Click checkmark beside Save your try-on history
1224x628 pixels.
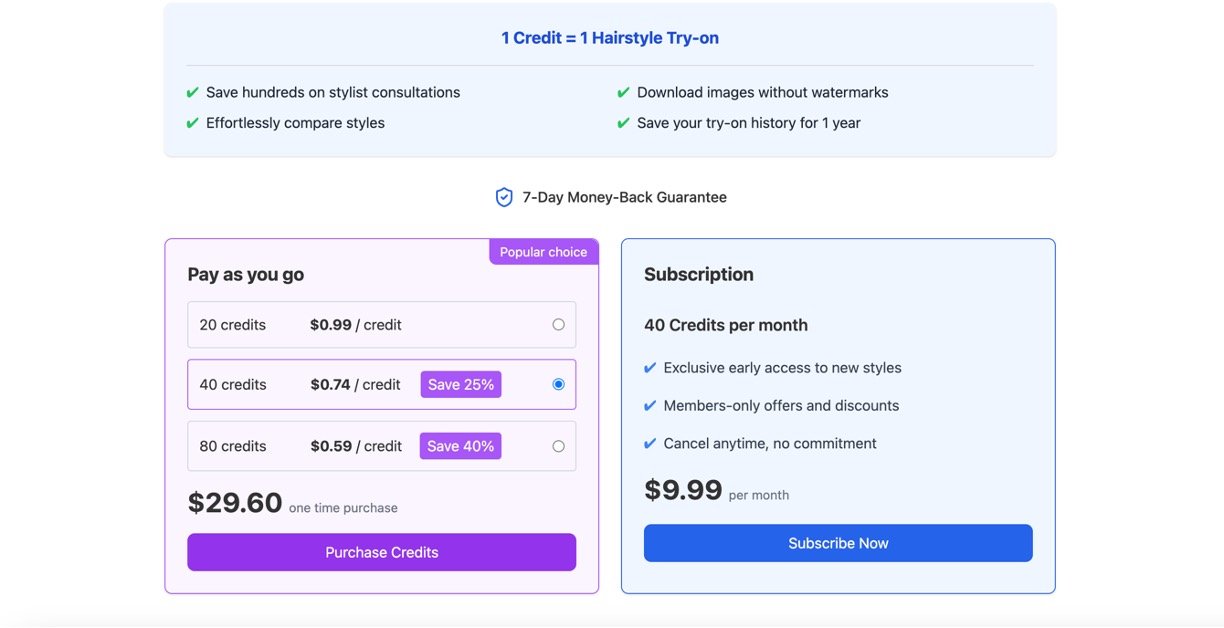pos(623,123)
